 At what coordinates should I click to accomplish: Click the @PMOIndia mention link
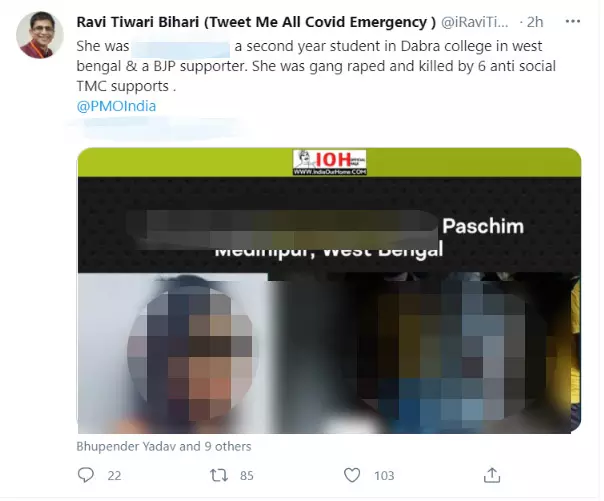tap(116, 106)
